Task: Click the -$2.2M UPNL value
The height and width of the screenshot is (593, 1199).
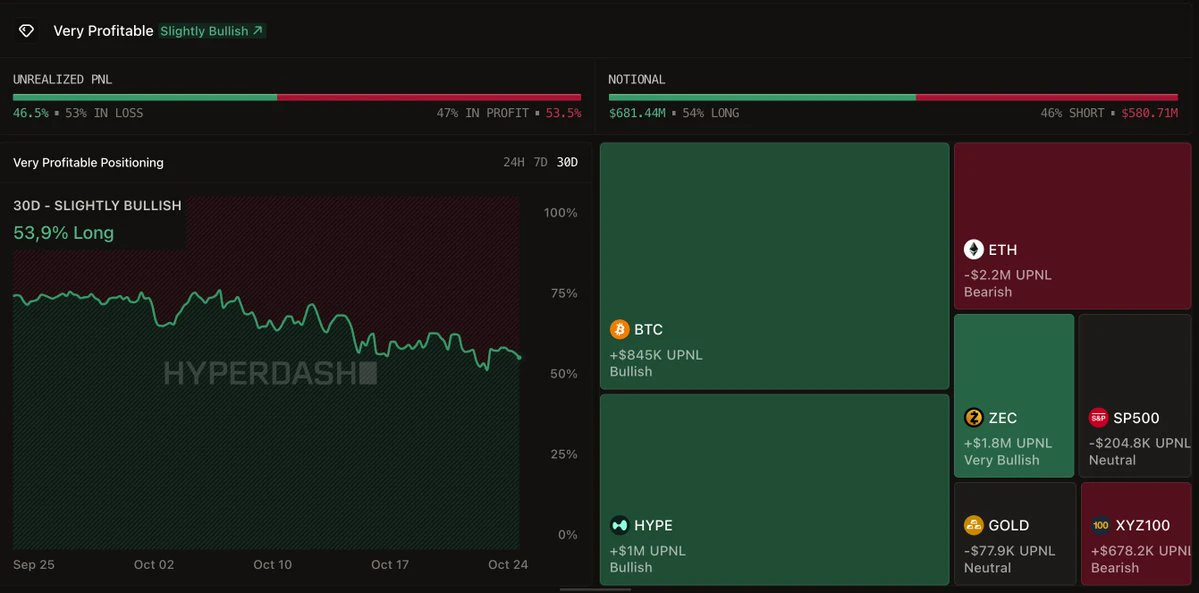Action: tap(1008, 275)
